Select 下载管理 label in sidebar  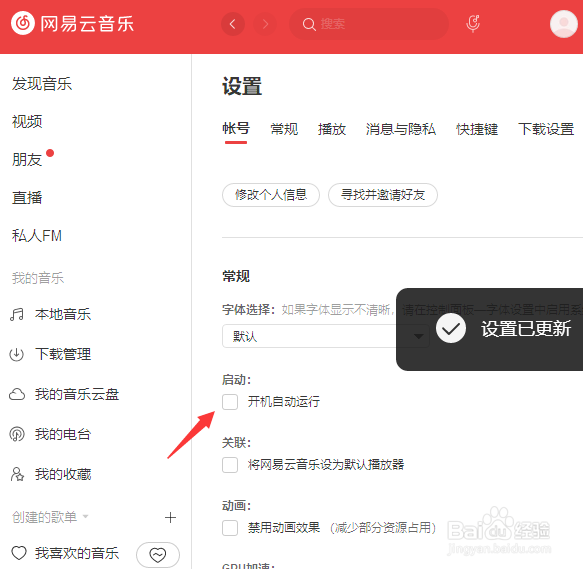[63, 354]
